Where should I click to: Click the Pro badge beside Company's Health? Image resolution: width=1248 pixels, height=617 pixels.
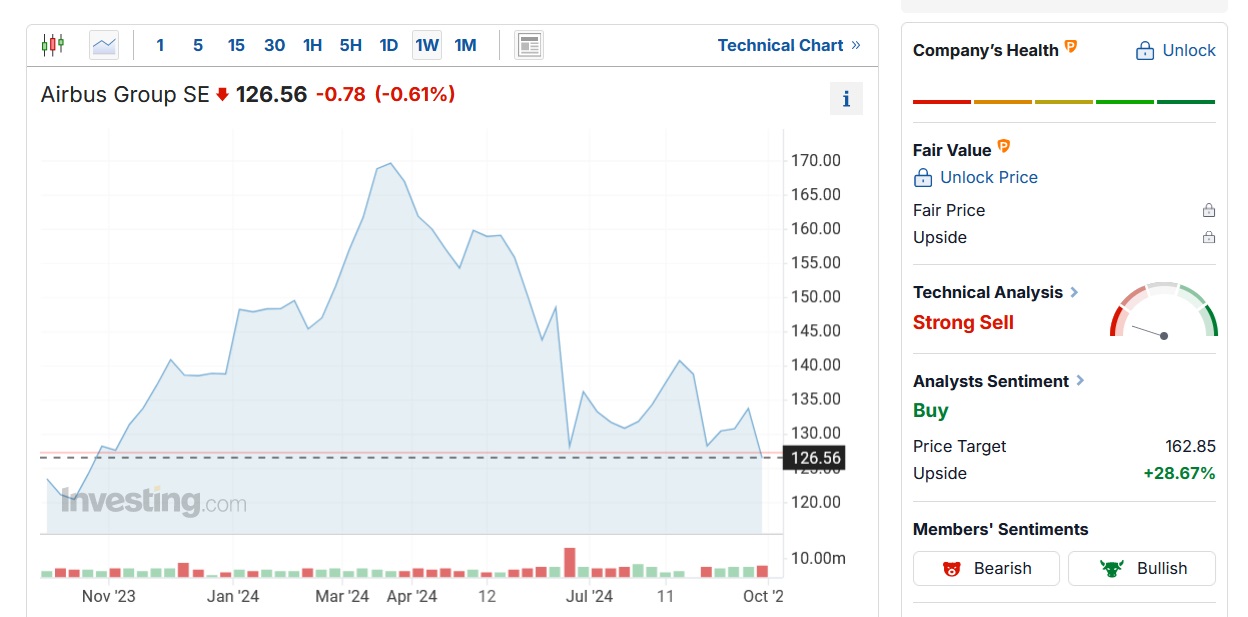tap(1071, 46)
